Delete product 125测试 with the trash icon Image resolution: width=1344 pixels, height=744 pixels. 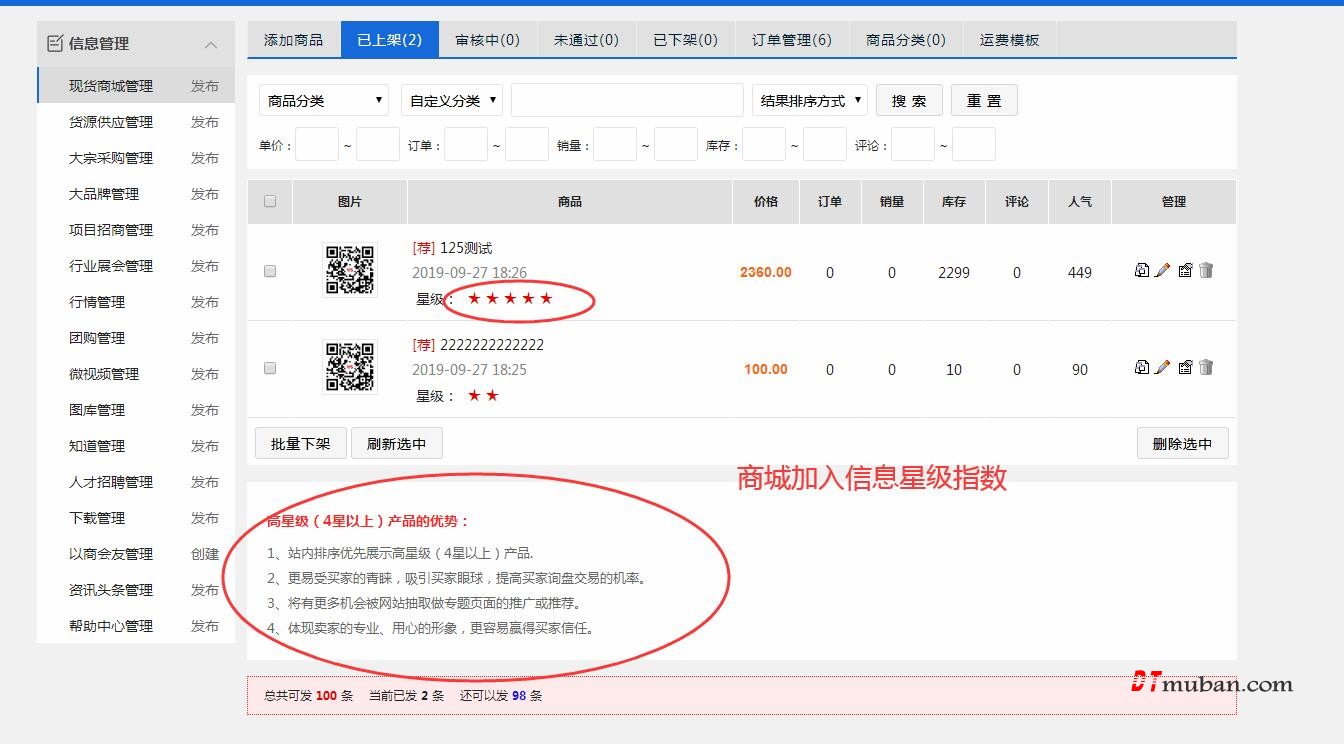[1206, 270]
